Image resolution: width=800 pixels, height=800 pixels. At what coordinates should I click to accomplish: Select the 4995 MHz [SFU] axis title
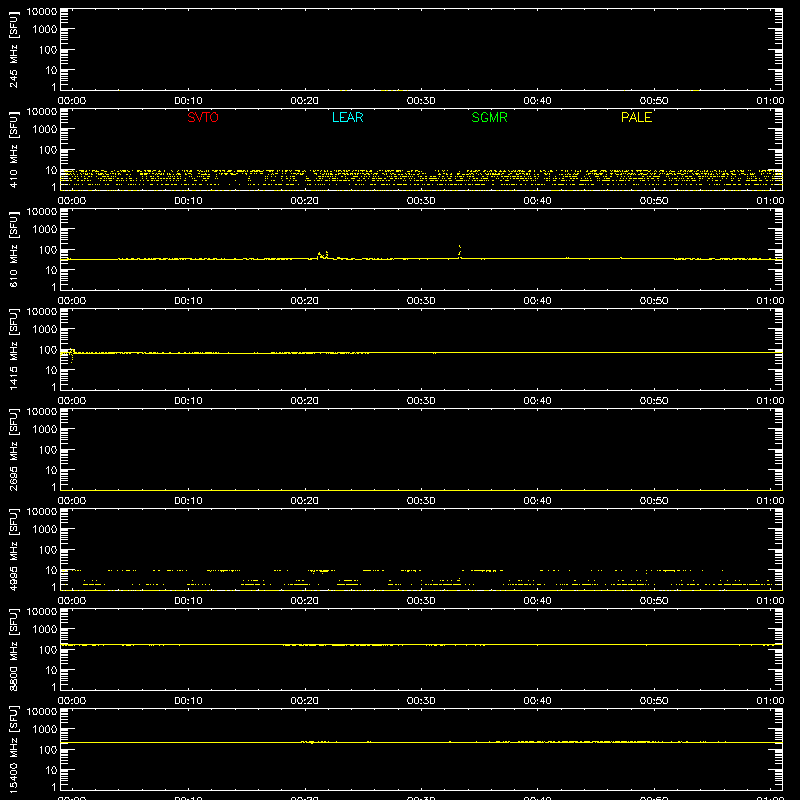click(14, 550)
